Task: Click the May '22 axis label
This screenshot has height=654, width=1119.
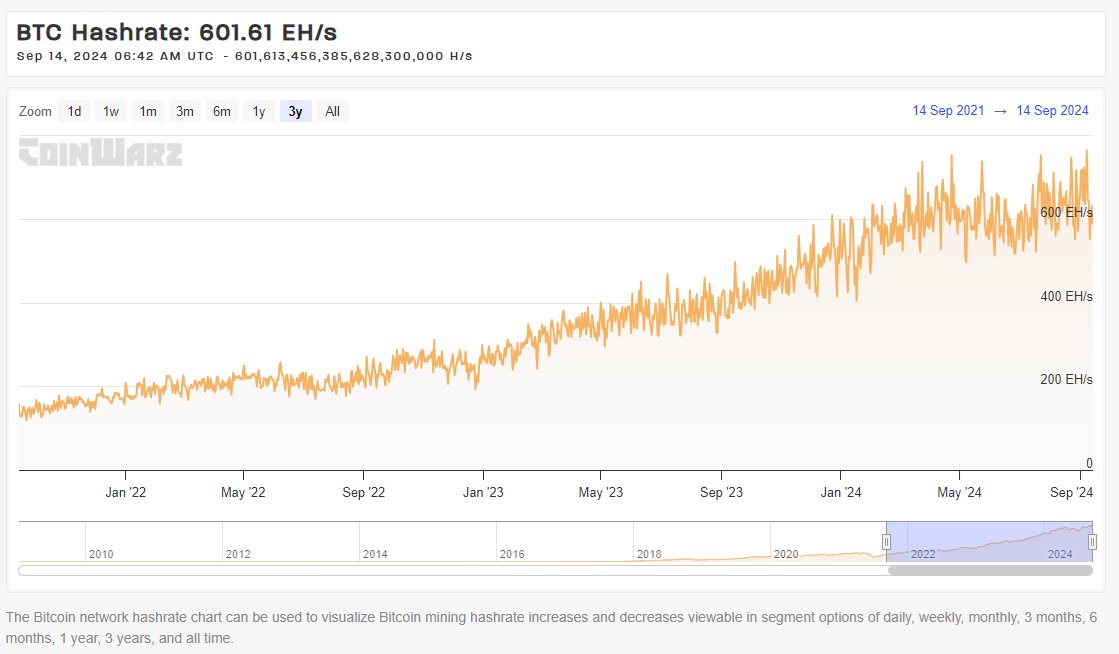Action: tap(243, 493)
